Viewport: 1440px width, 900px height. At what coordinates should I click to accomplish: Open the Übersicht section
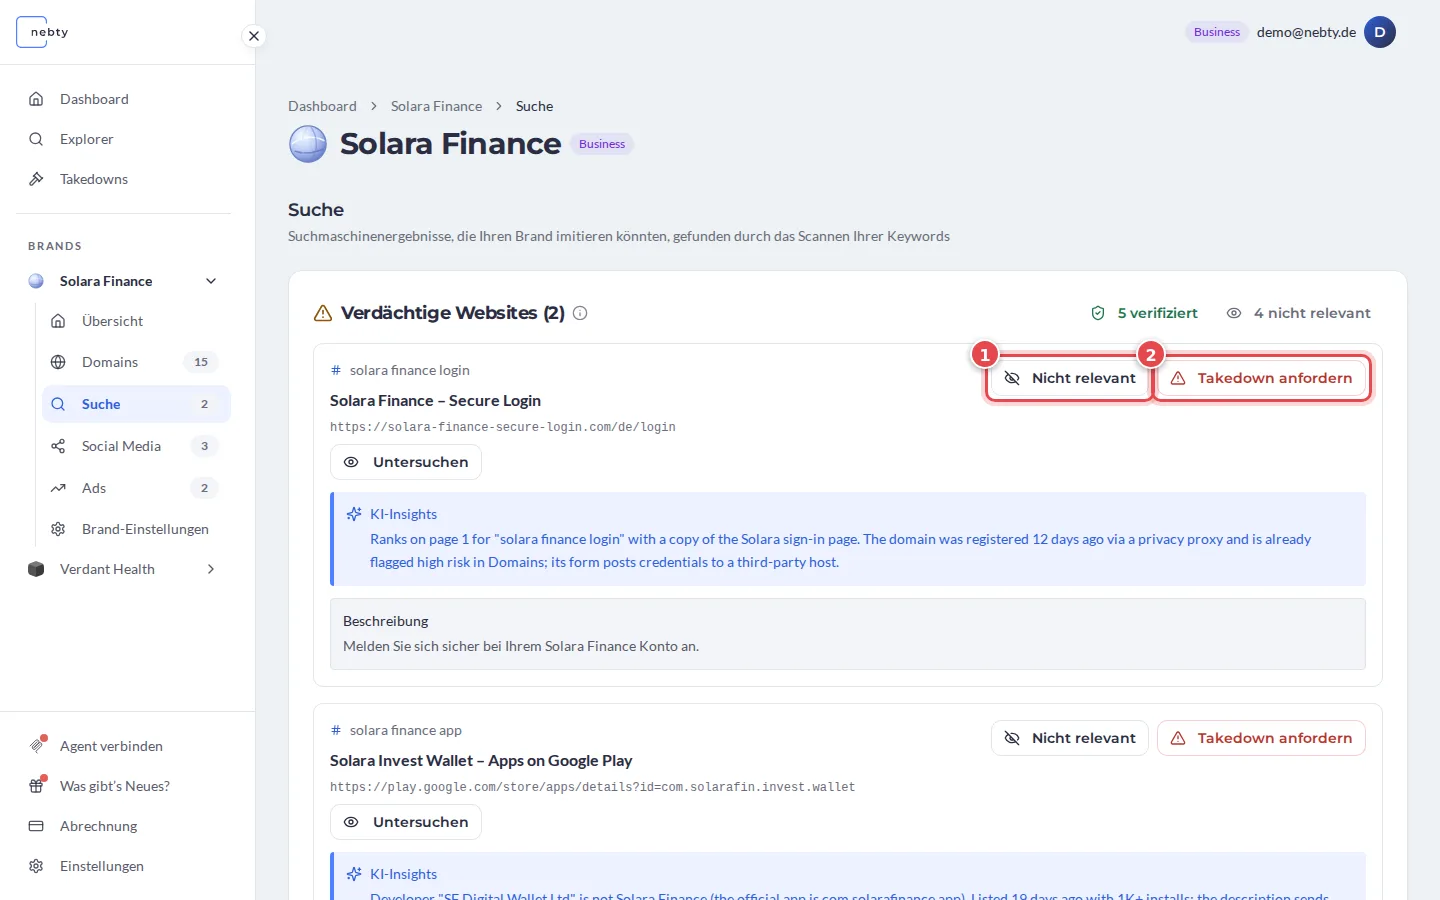136,321
